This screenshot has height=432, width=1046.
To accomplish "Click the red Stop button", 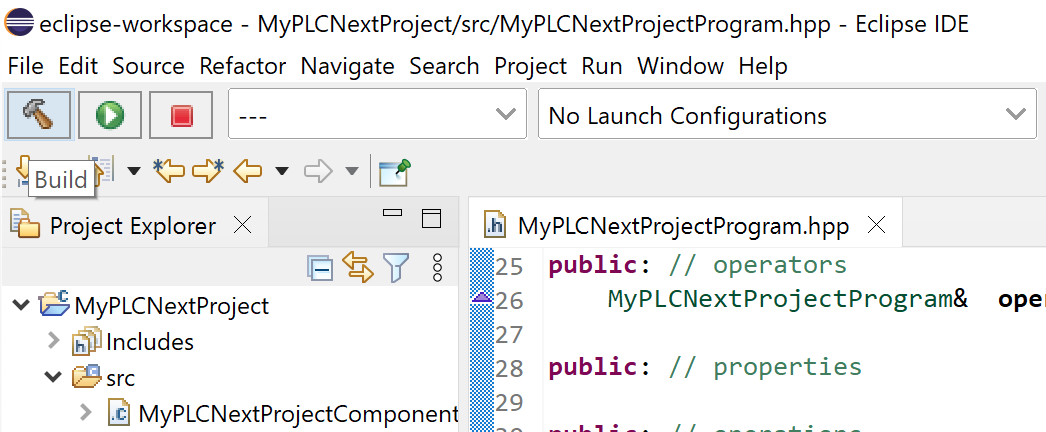I will [181, 116].
